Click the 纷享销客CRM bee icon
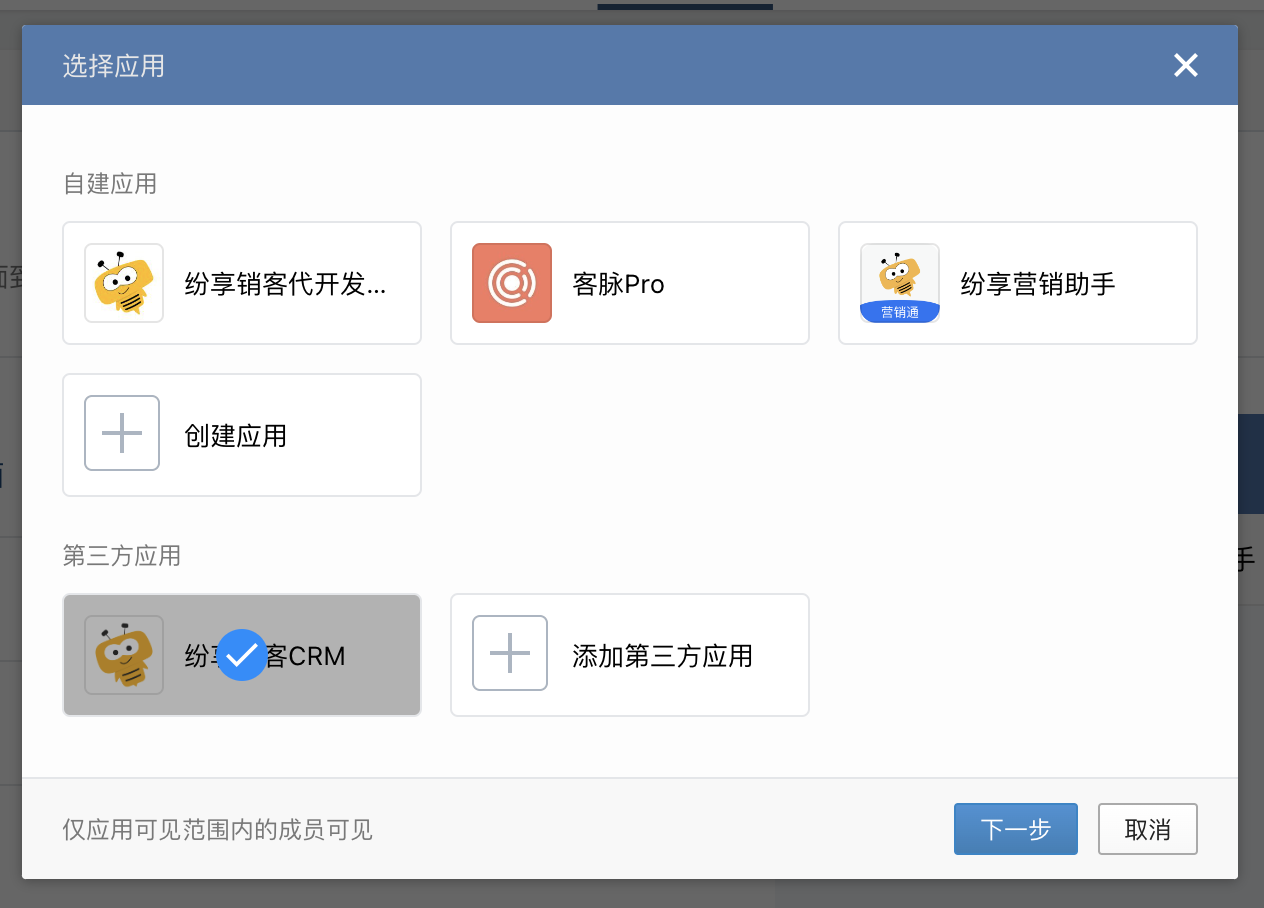The image size is (1264, 908). (124, 655)
